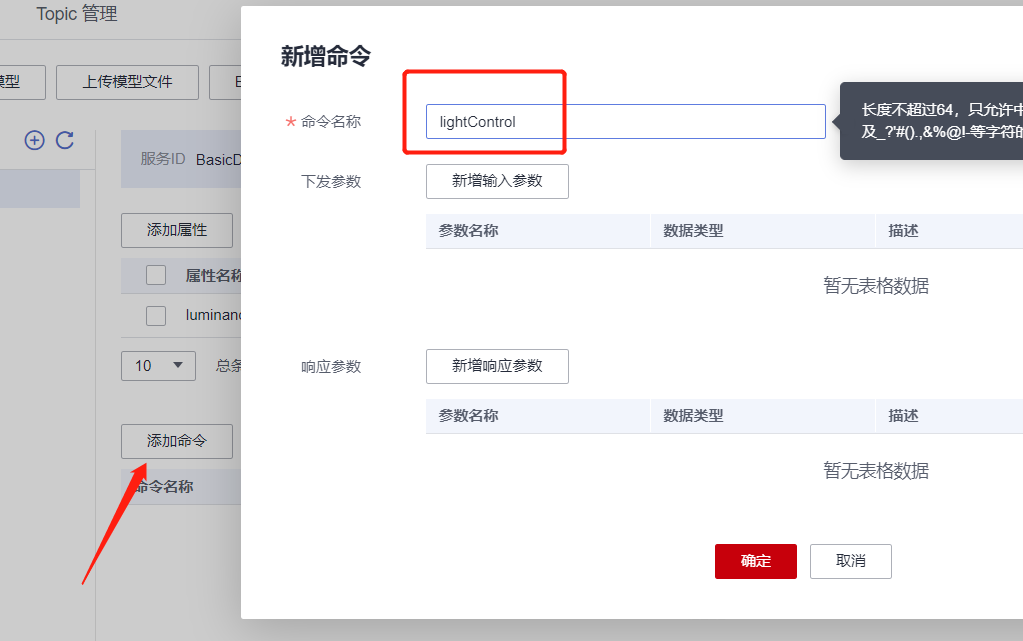This screenshot has width=1023, height=641.
Task: Cancel the dialog with 取消 button
Action: point(850,561)
